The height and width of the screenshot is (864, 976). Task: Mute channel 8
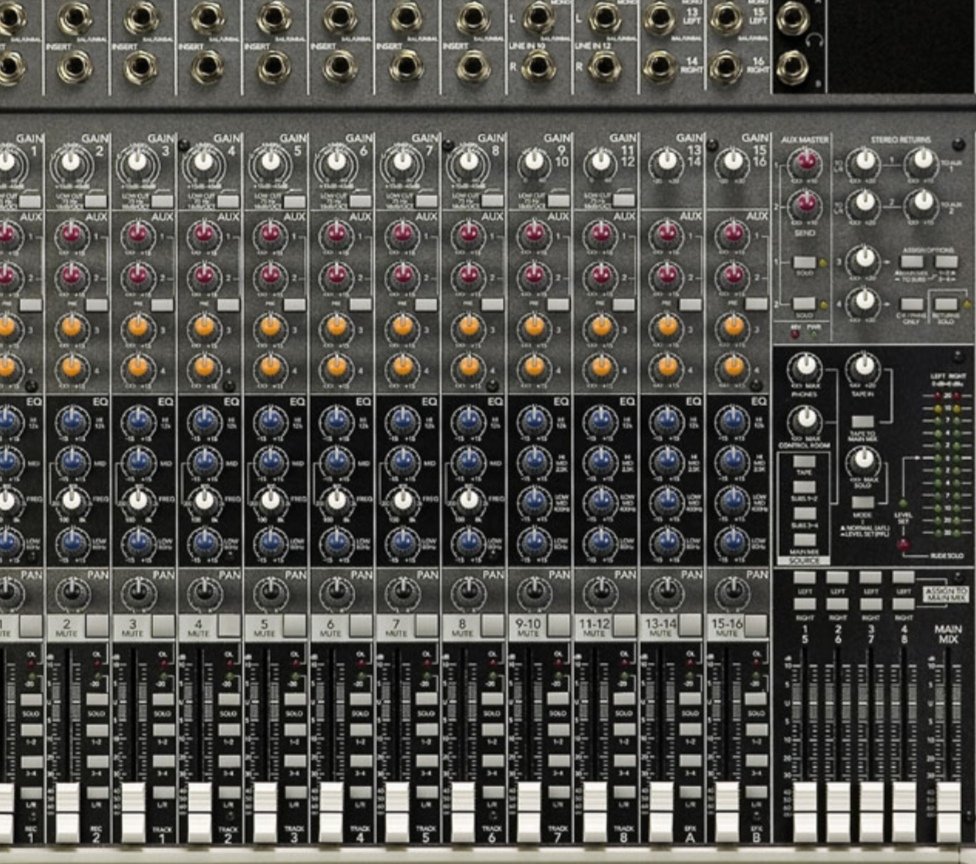492,626
